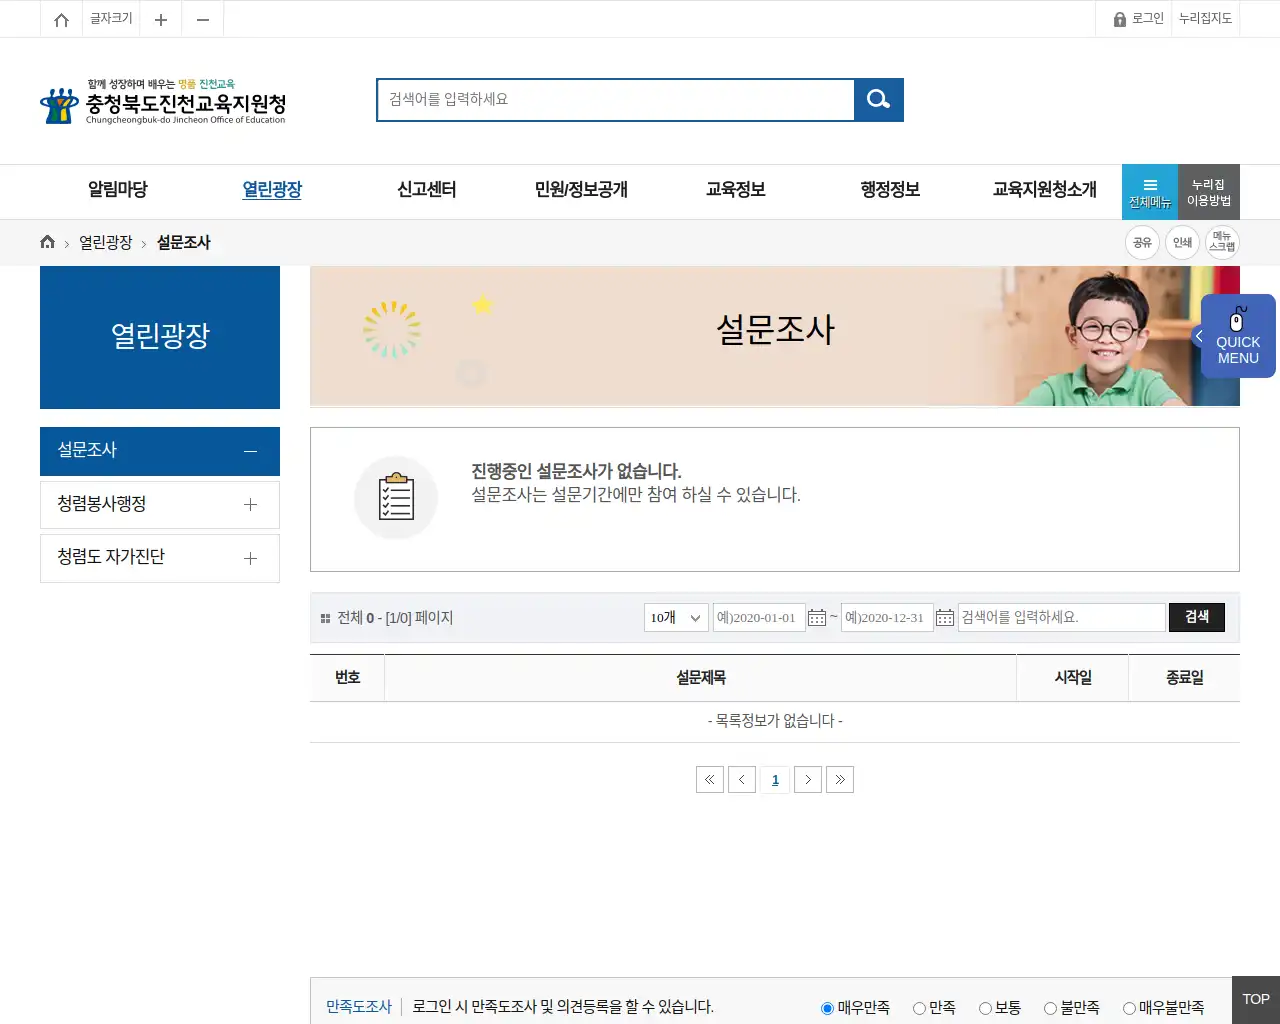The width and height of the screenshot is (1280, 1024).
Task: Select the 매우불만족 radio button
Action: 1129,1008
